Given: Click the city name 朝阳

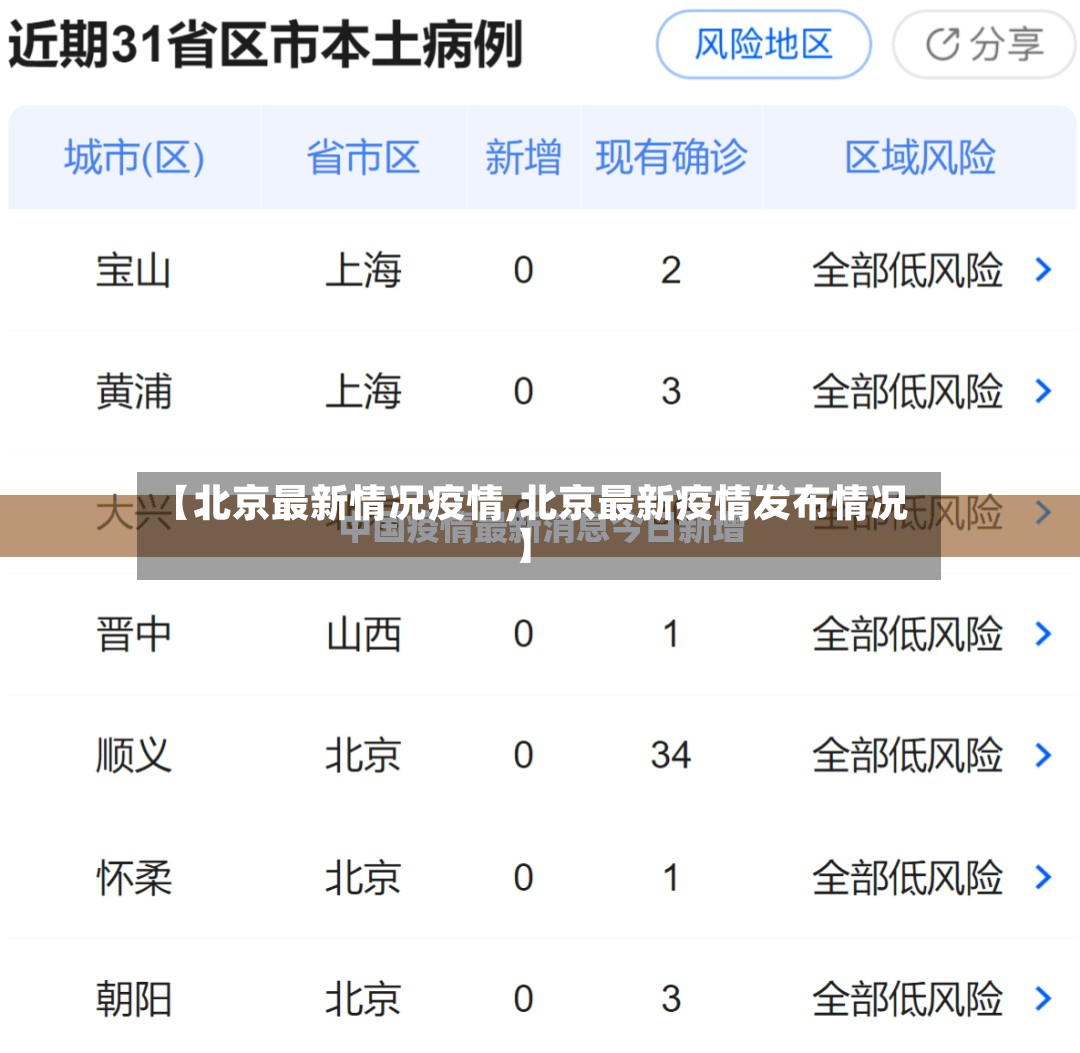Looking at the screenshot, I should pos(134,999).
